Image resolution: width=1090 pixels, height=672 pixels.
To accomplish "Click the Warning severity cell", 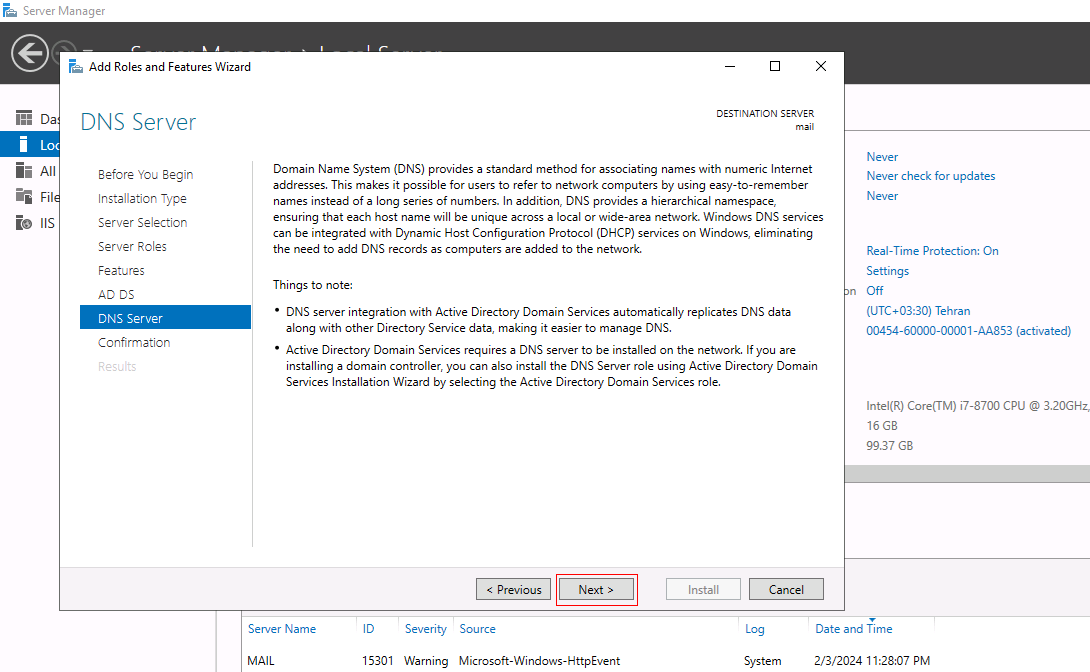I will click(426, 661).
